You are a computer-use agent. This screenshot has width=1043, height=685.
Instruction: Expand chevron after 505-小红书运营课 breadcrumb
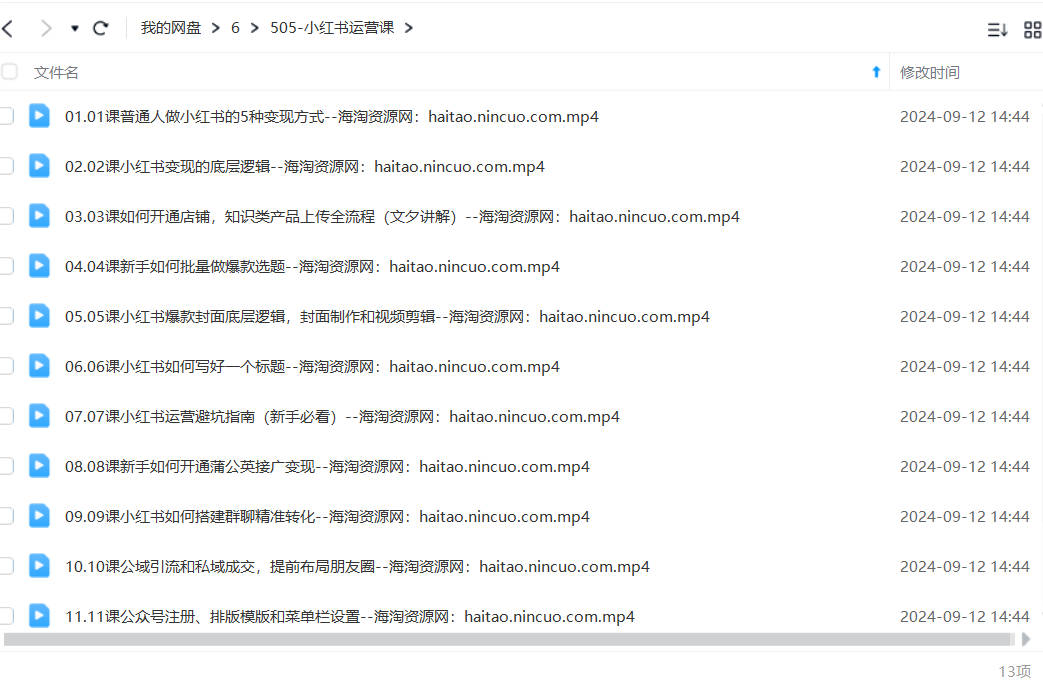408,28
